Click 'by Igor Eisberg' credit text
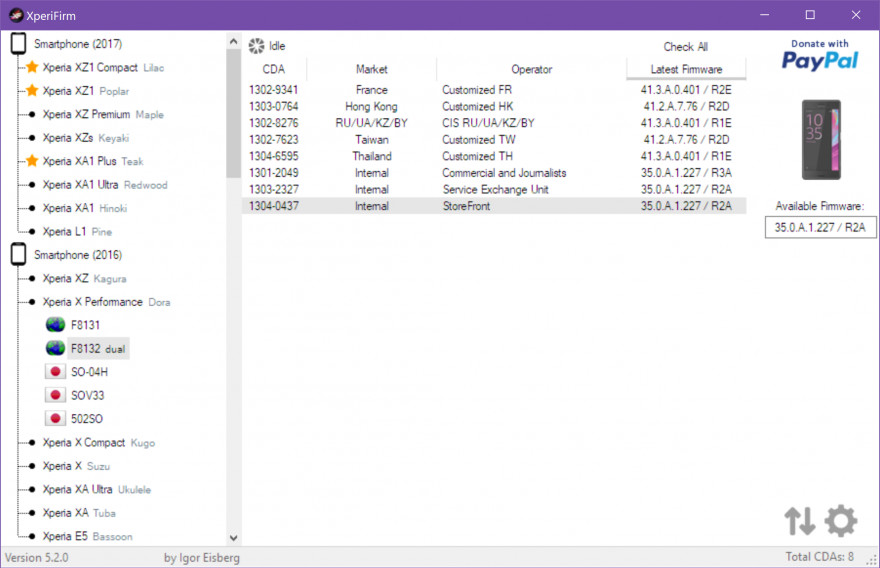This screenshot has width=880, height=568. point(201,558)
